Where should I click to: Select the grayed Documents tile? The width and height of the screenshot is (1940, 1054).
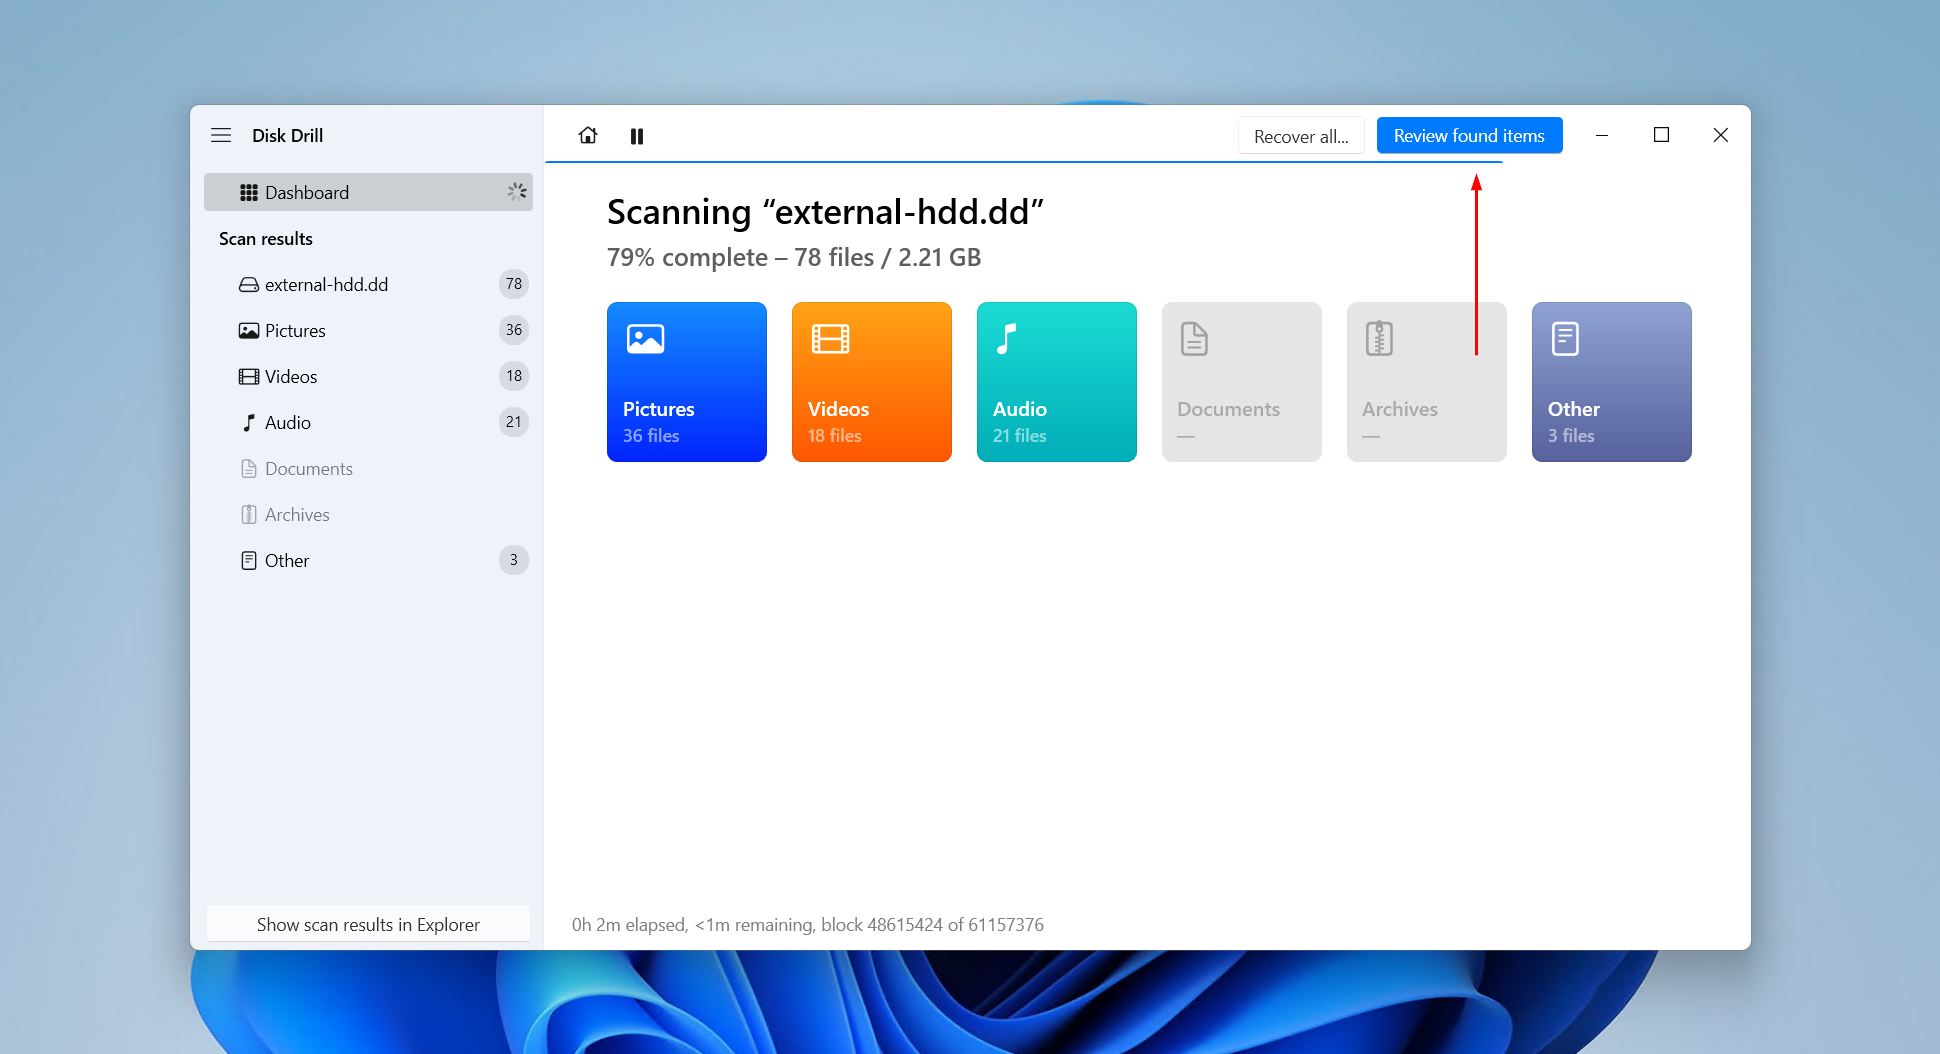[x=1242, y=382]
